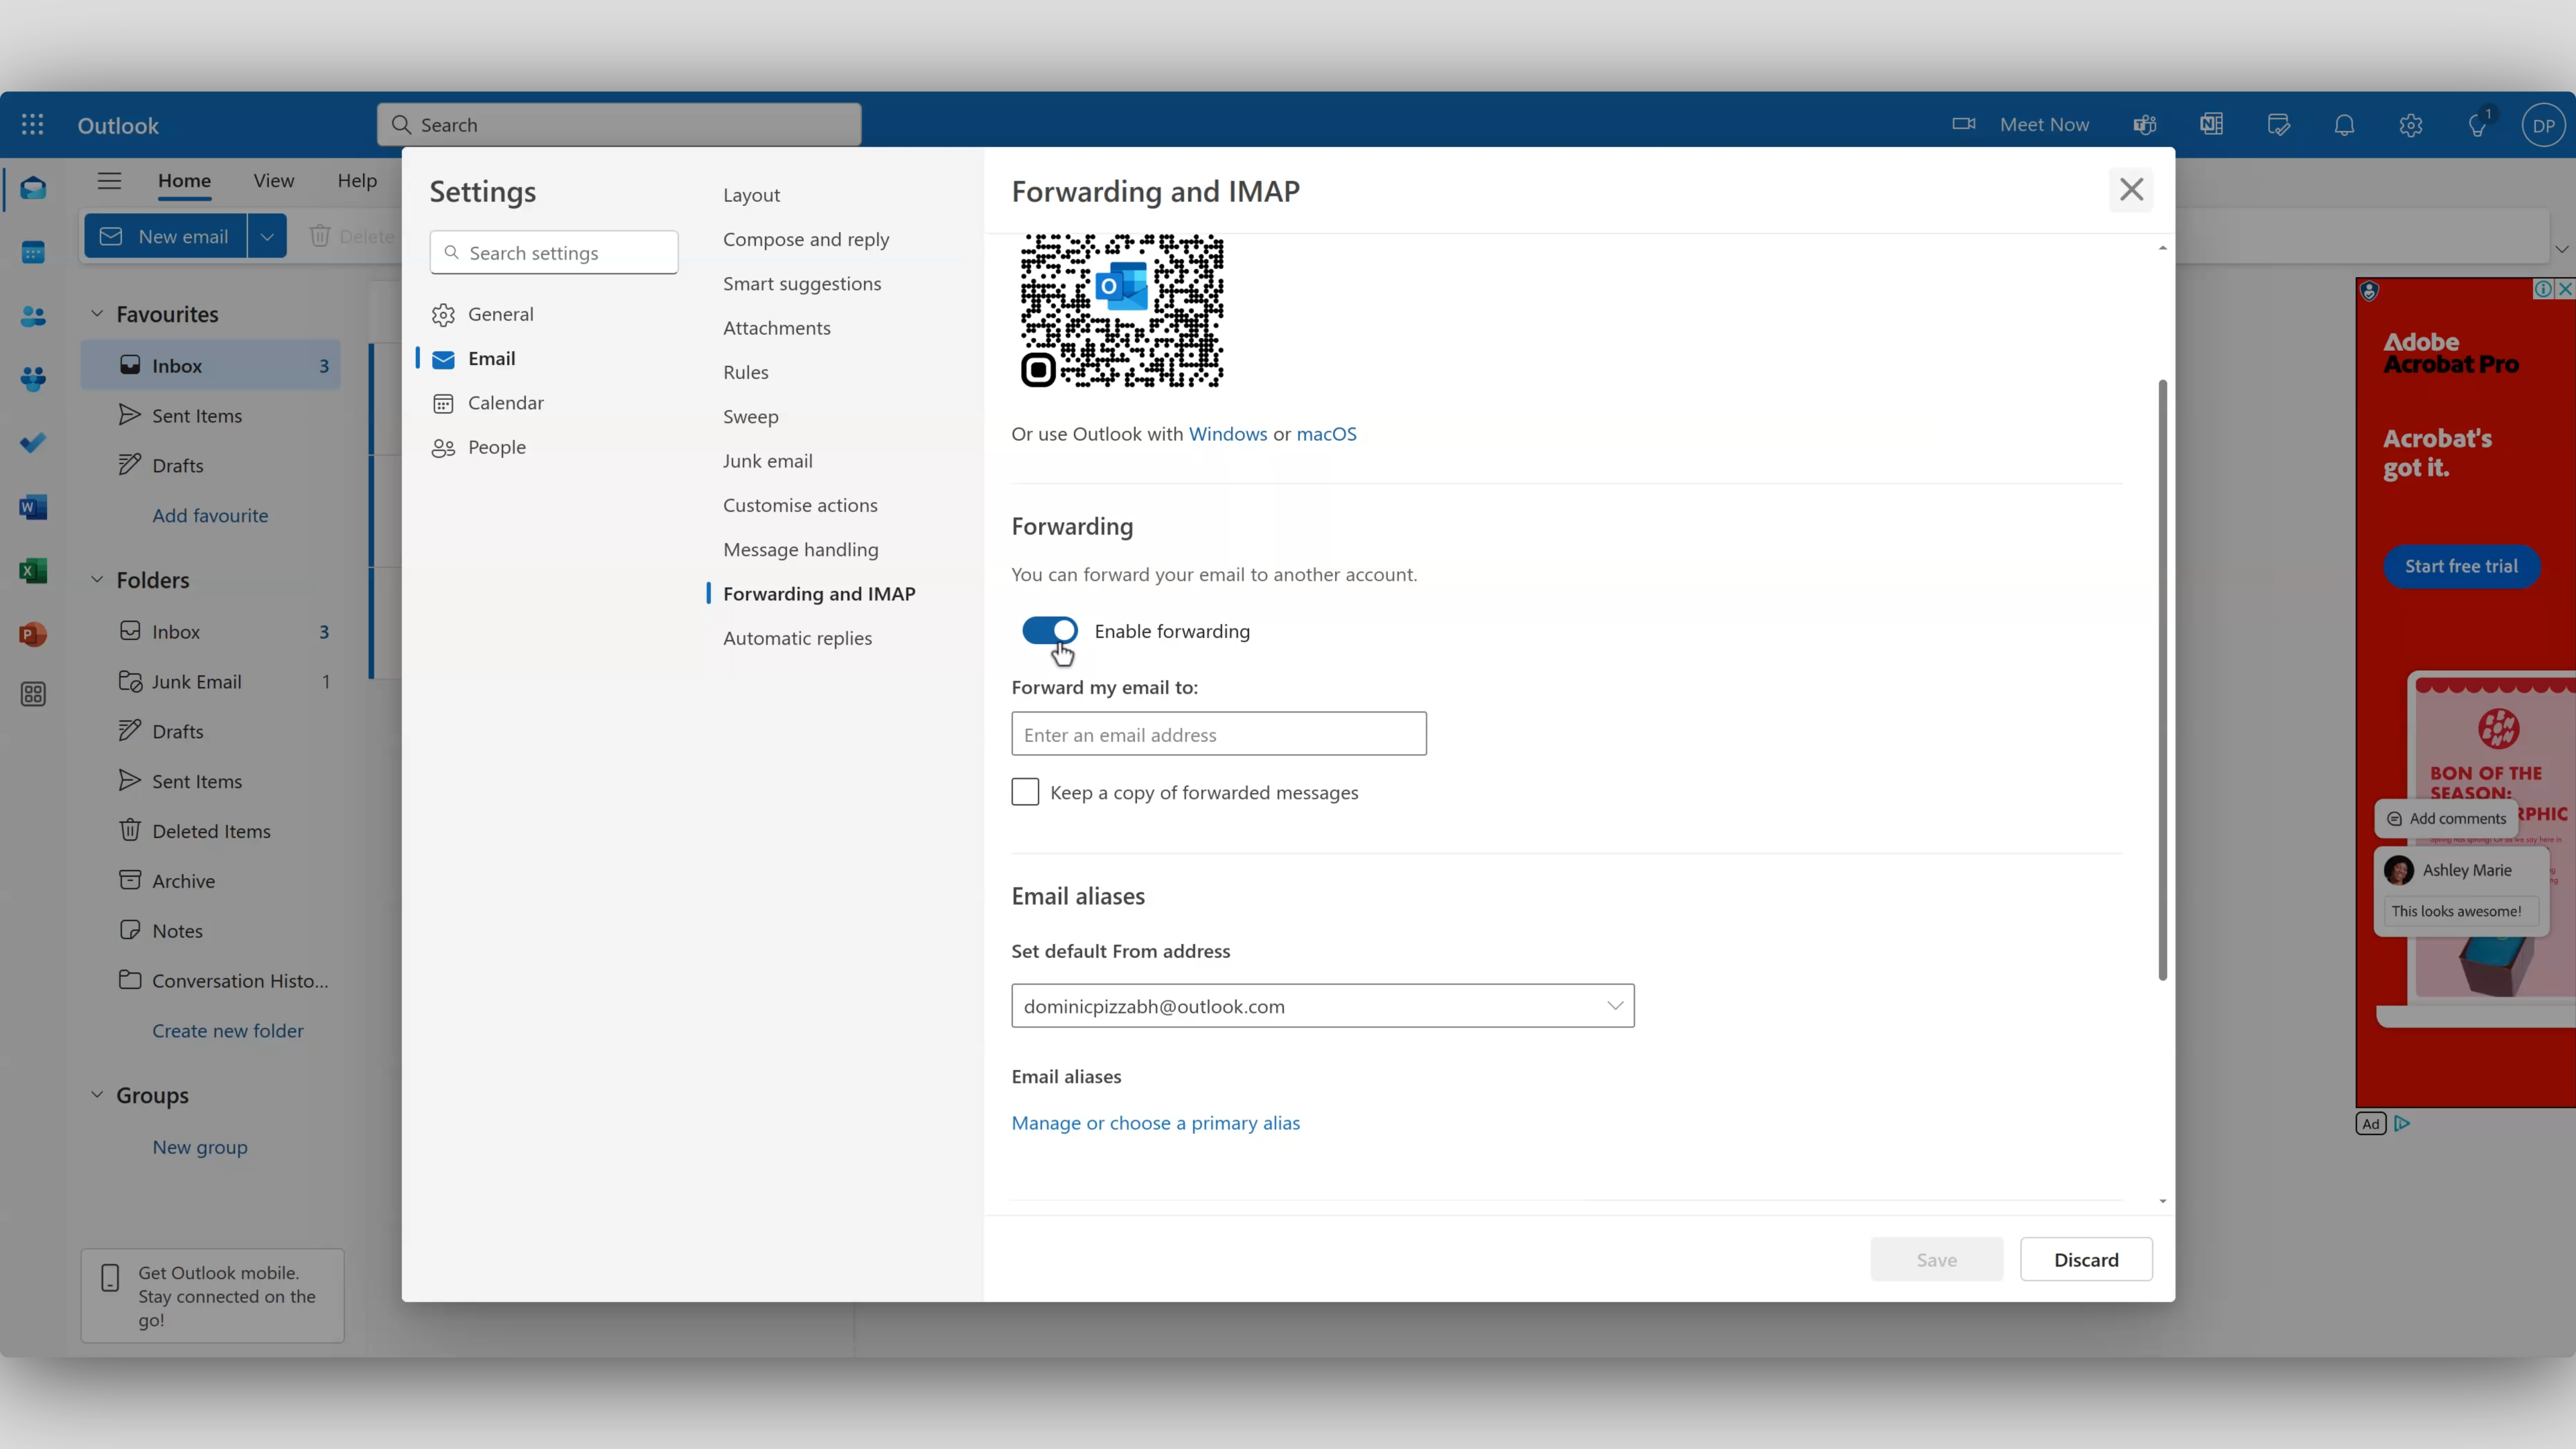Image resolution: width=2576 pixels, height=1449 pixels.
Task: Open My Day icon in header
Action: (2278, 125)
